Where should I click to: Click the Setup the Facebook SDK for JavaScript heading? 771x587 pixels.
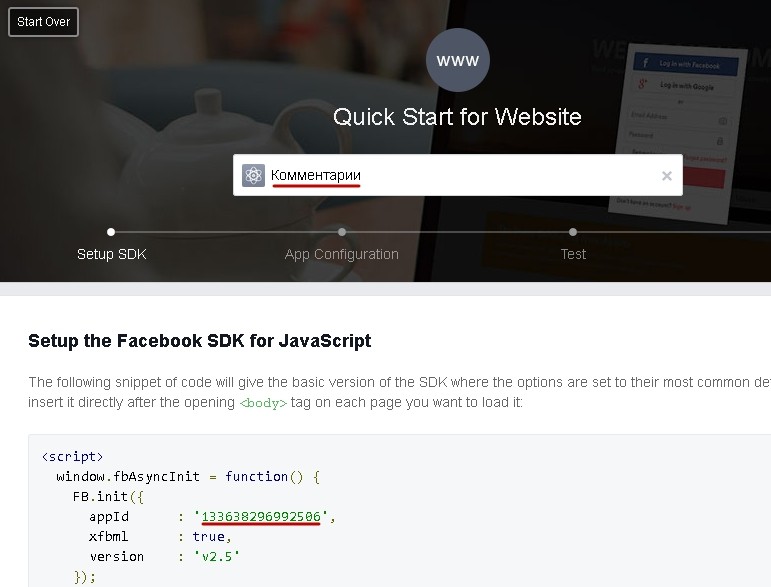click(200, 341)
